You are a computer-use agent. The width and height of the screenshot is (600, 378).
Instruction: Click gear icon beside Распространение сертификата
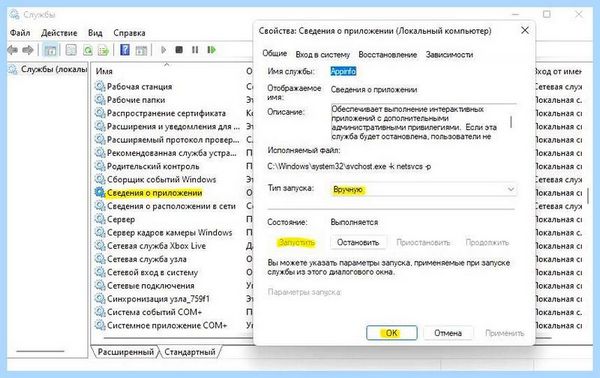(100, 113)
